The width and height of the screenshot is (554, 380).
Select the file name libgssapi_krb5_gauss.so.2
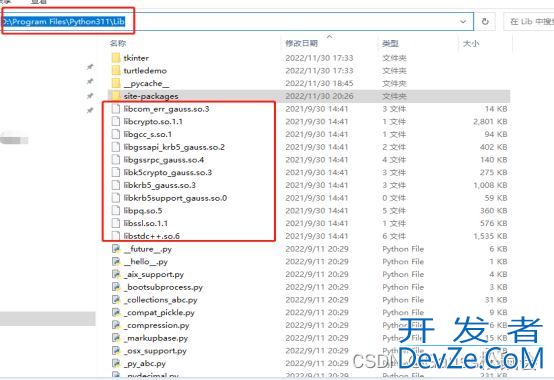pos(174,147)
